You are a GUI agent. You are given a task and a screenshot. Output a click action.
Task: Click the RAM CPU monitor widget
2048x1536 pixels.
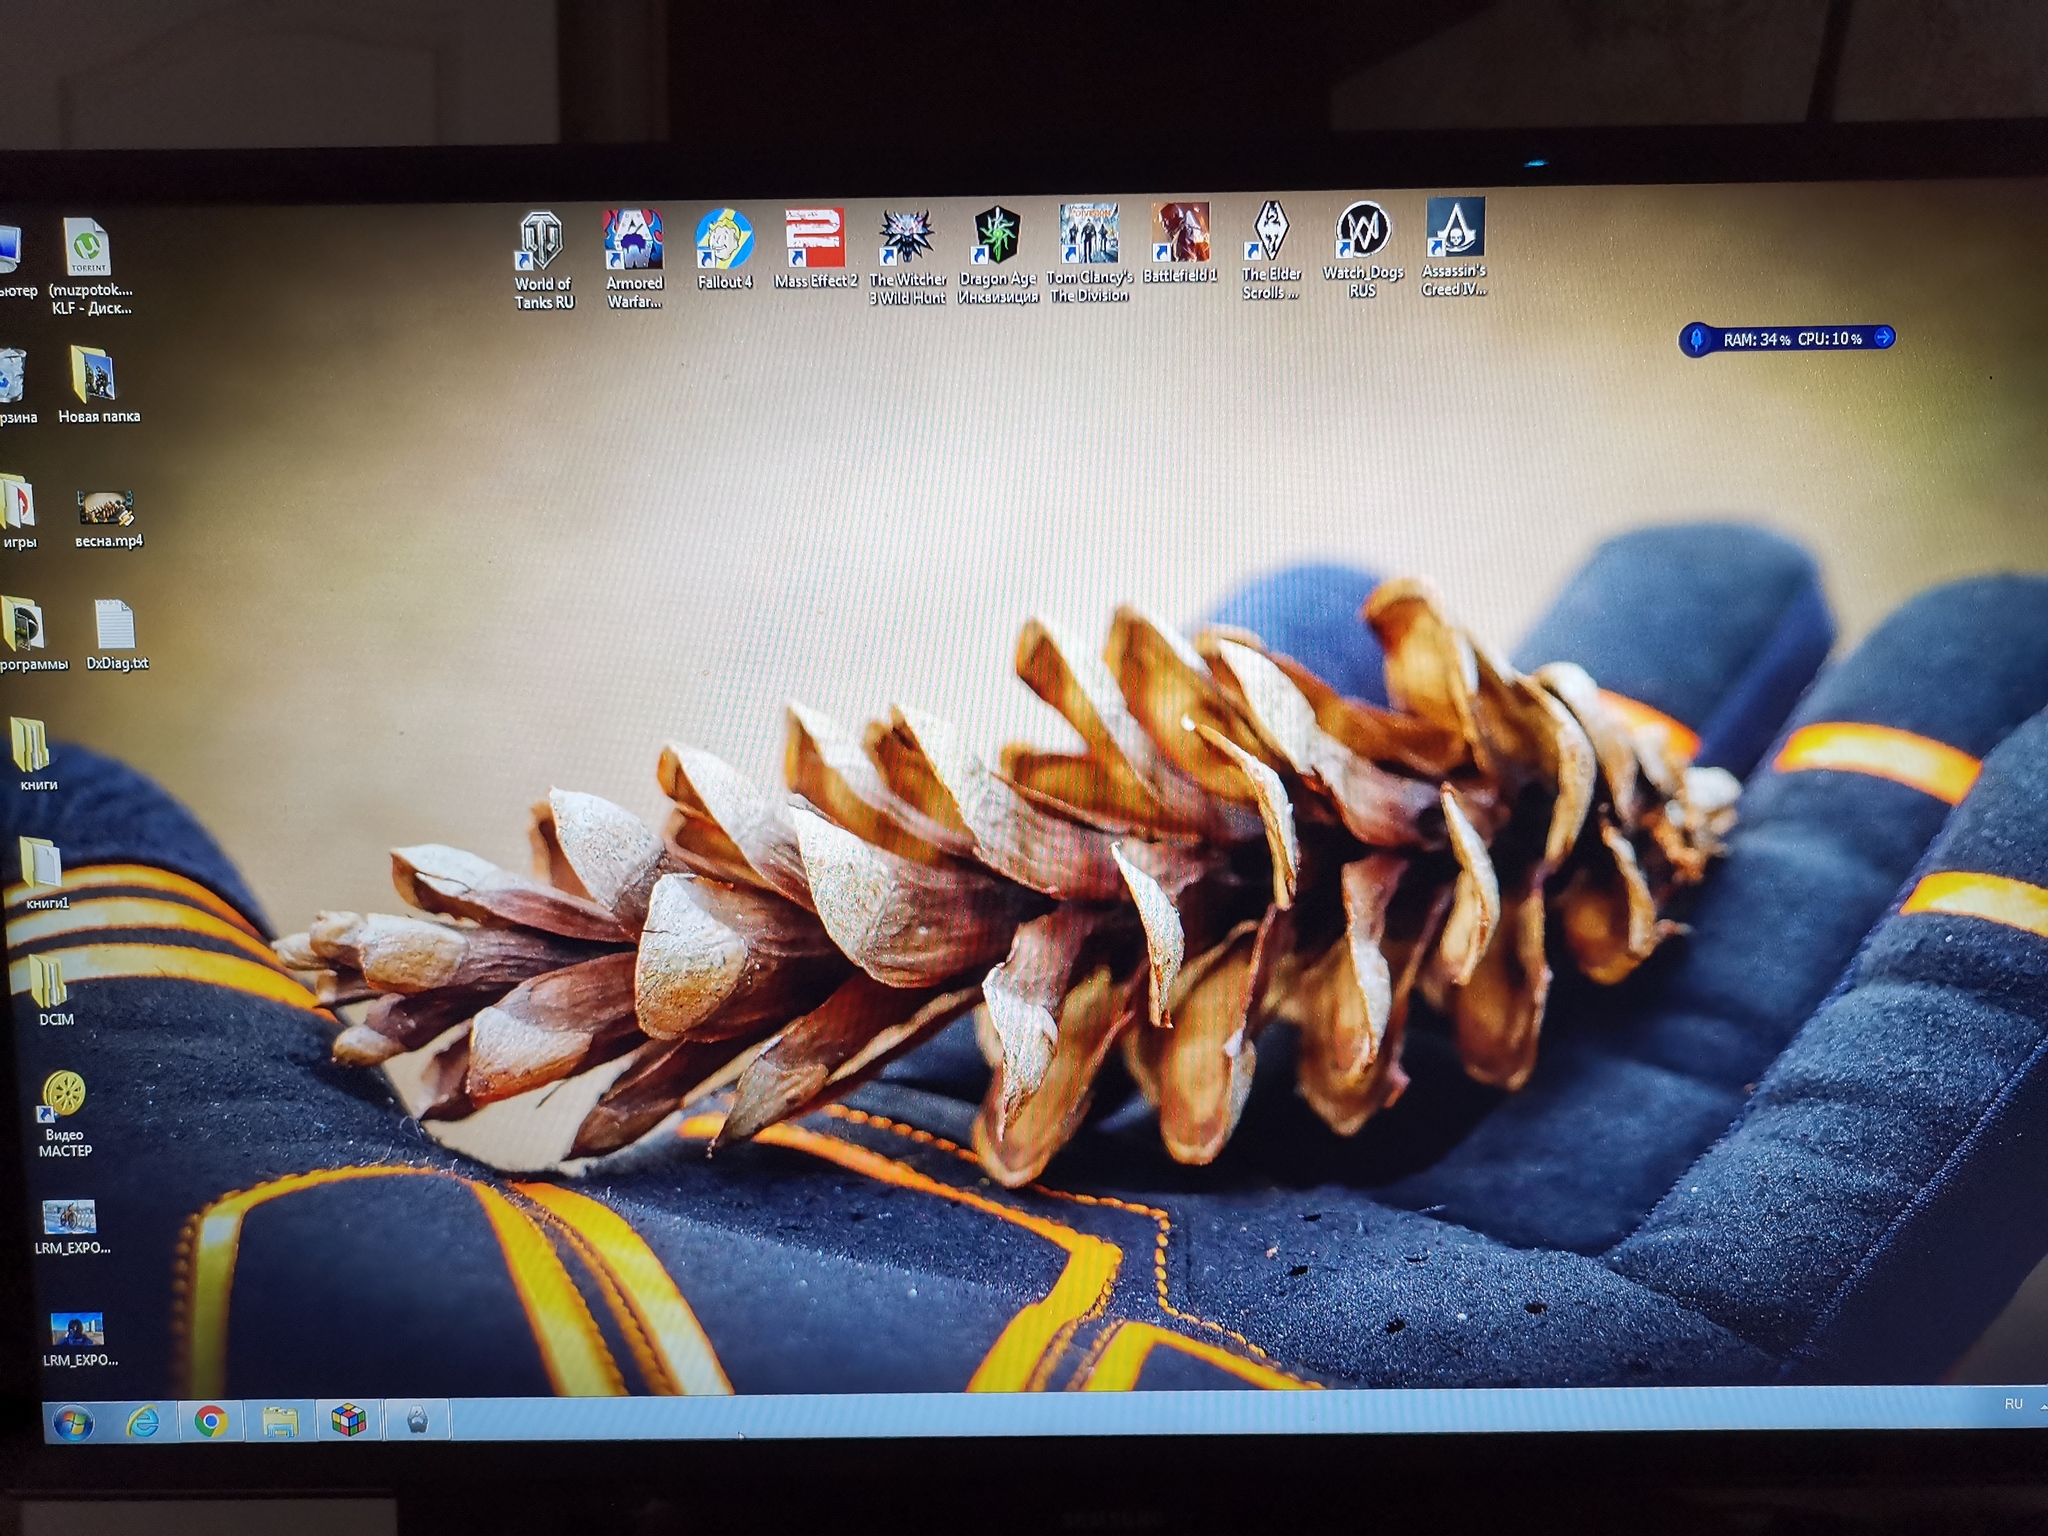click(x=1790, y=339)
